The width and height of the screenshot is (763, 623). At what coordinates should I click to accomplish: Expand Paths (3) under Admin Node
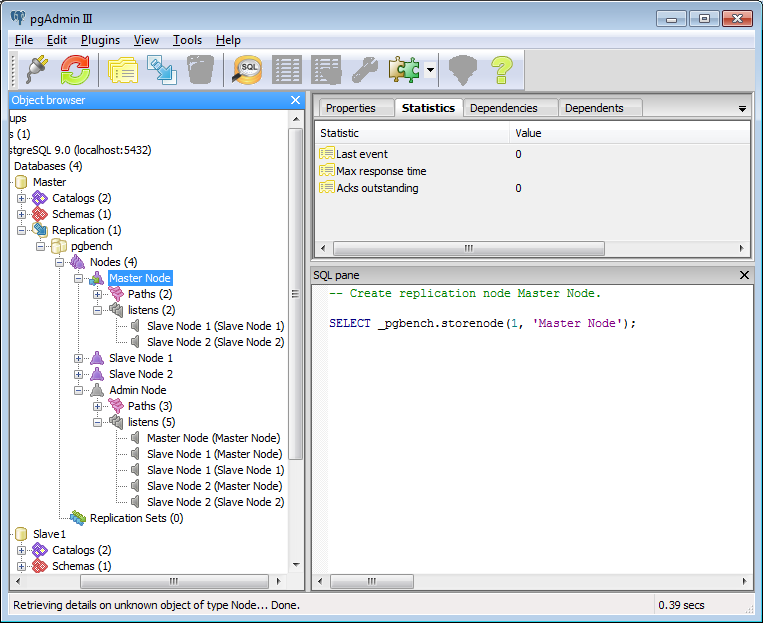point(98,406)
